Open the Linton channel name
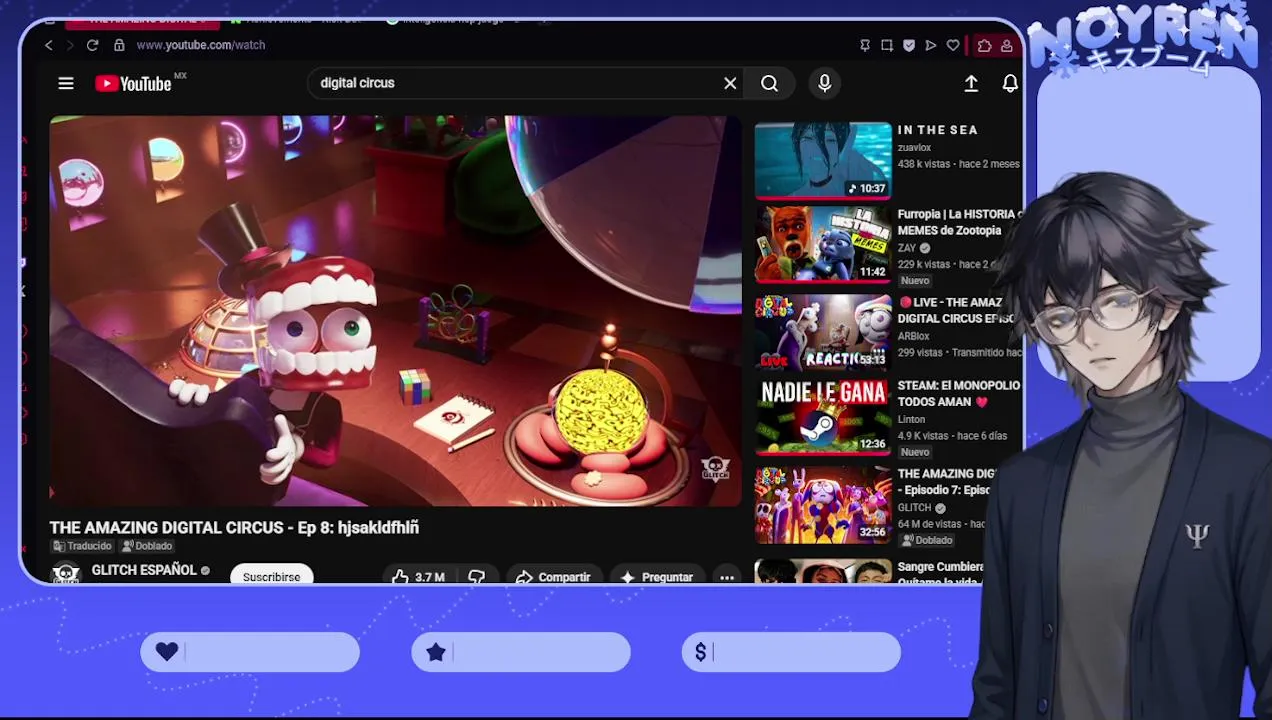Viewport: 1272px width, 720px height. 911,420
